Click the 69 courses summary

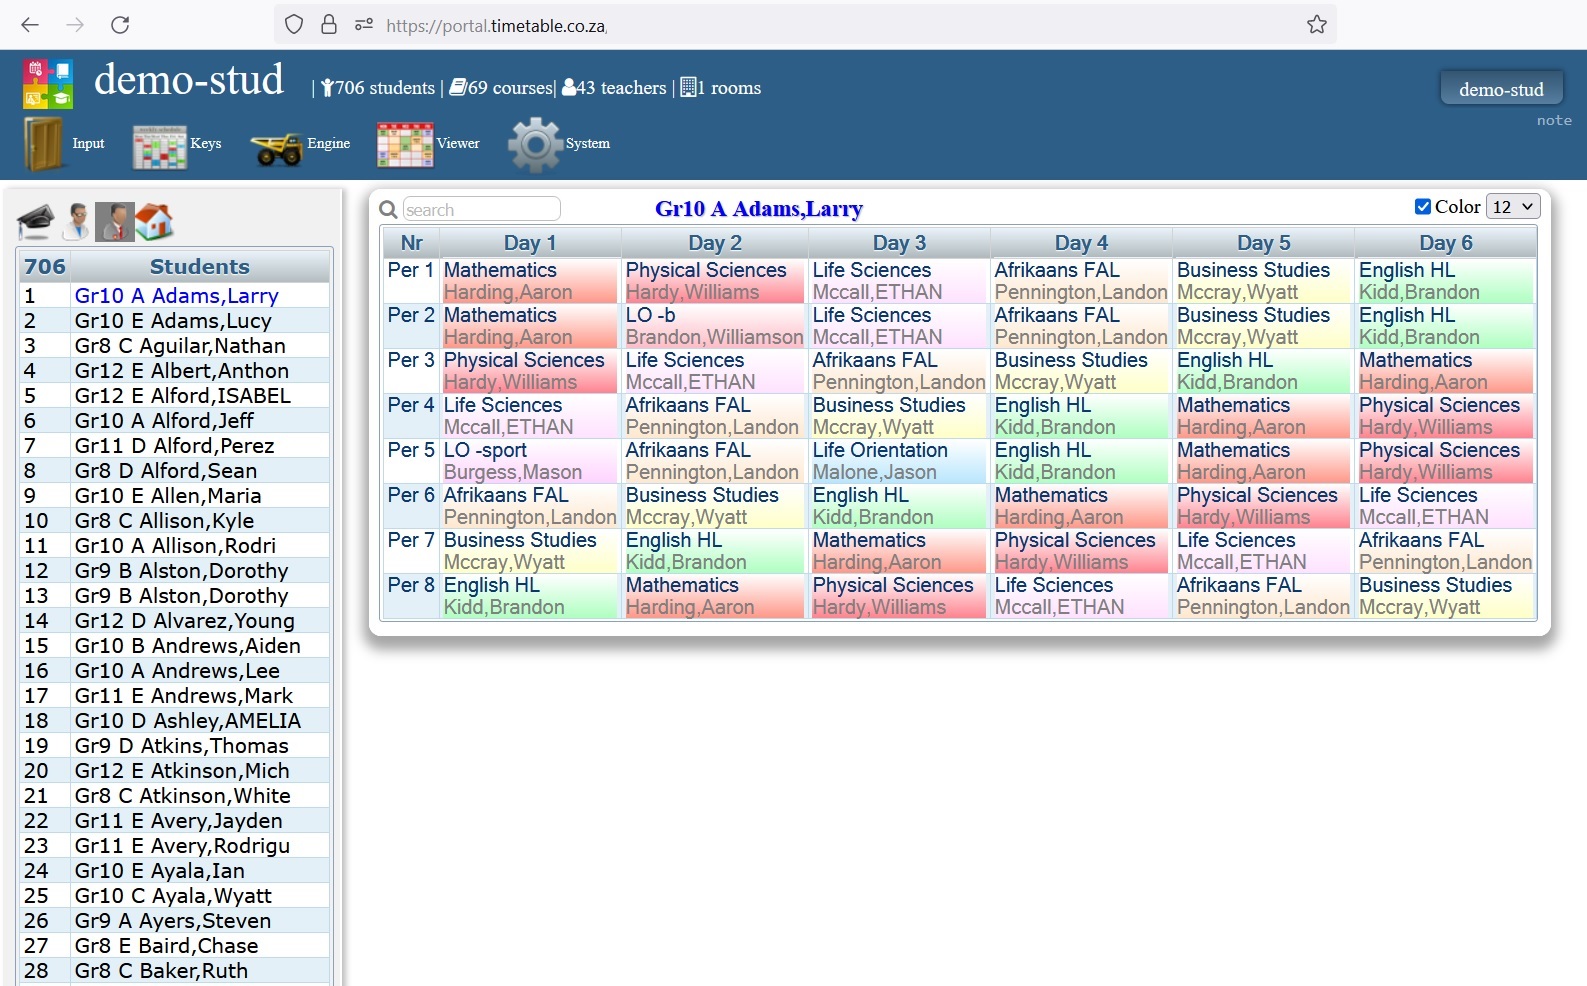click(x=500, y=88)
